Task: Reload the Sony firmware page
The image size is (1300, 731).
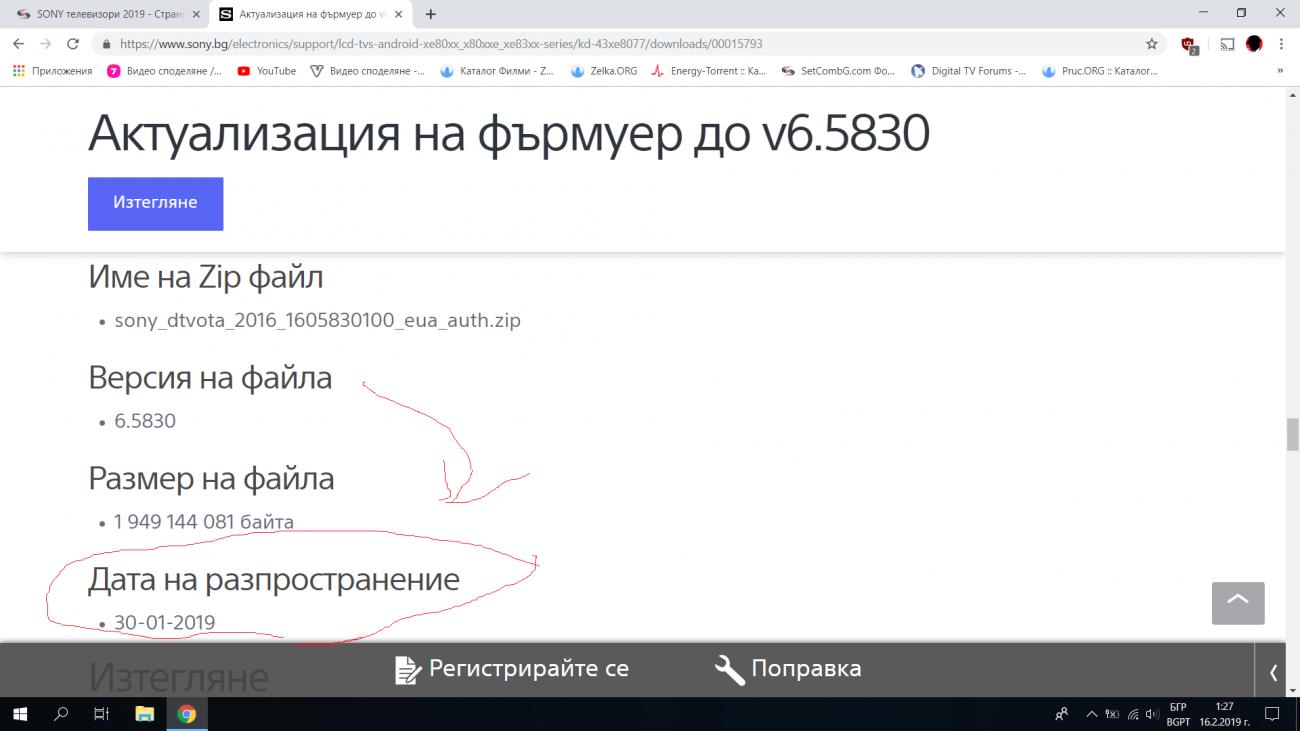Action: click(73, 44)
